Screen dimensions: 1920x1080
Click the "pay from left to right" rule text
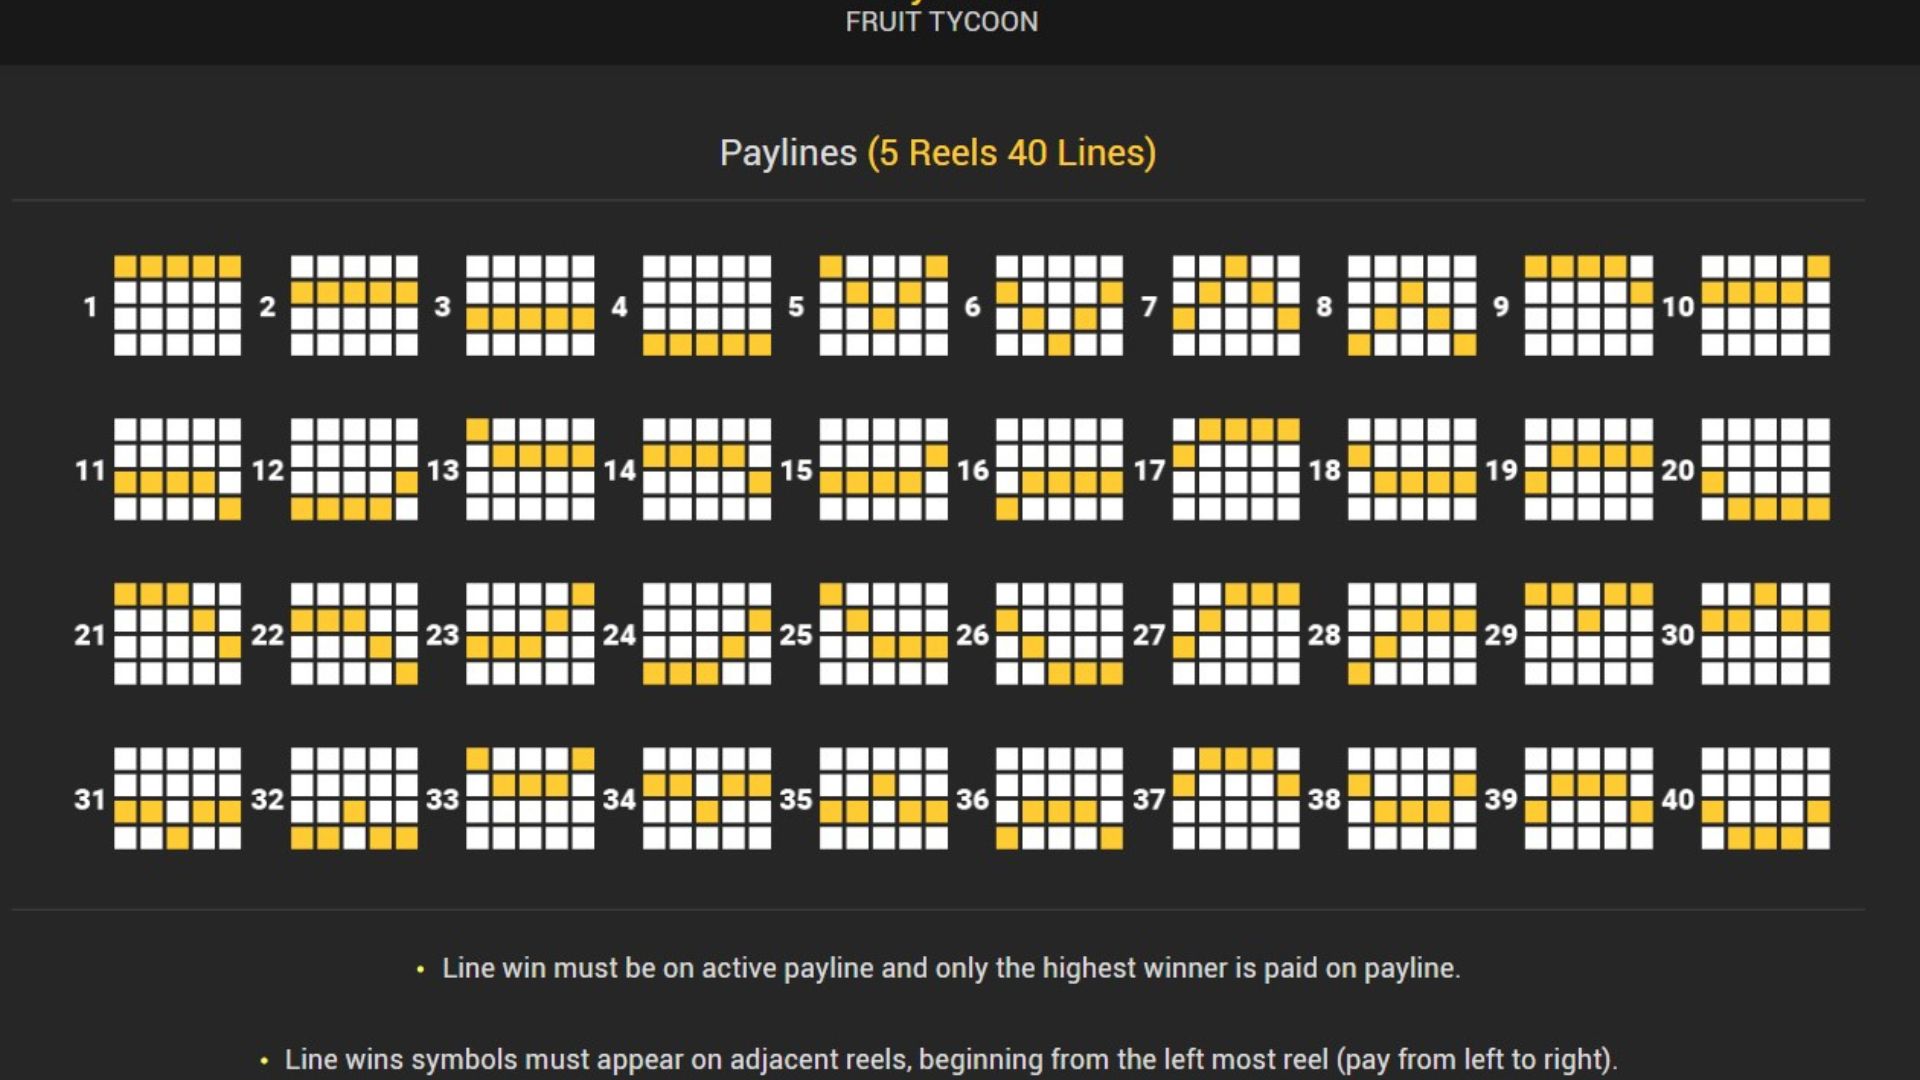(x=950, y=1059)
